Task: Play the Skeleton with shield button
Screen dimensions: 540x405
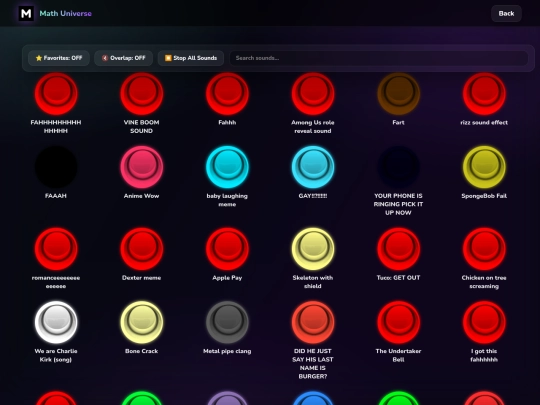Action: coord(313,249)
